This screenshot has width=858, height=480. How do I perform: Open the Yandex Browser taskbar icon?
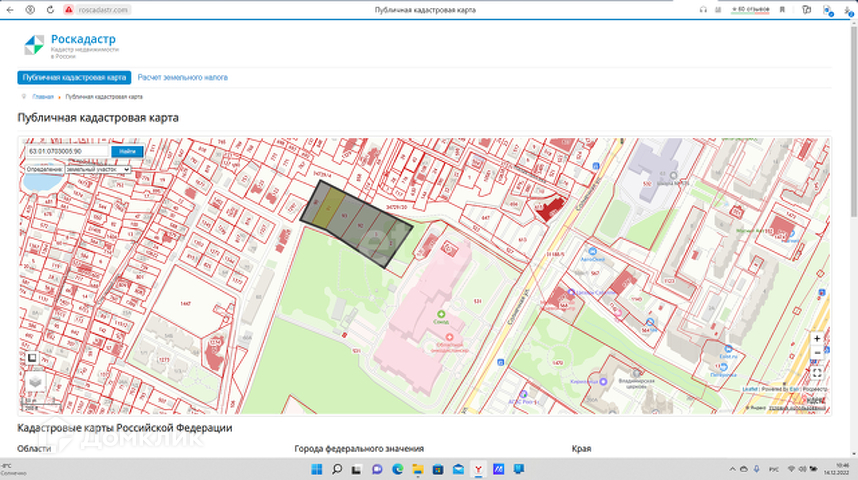(478, 469)
